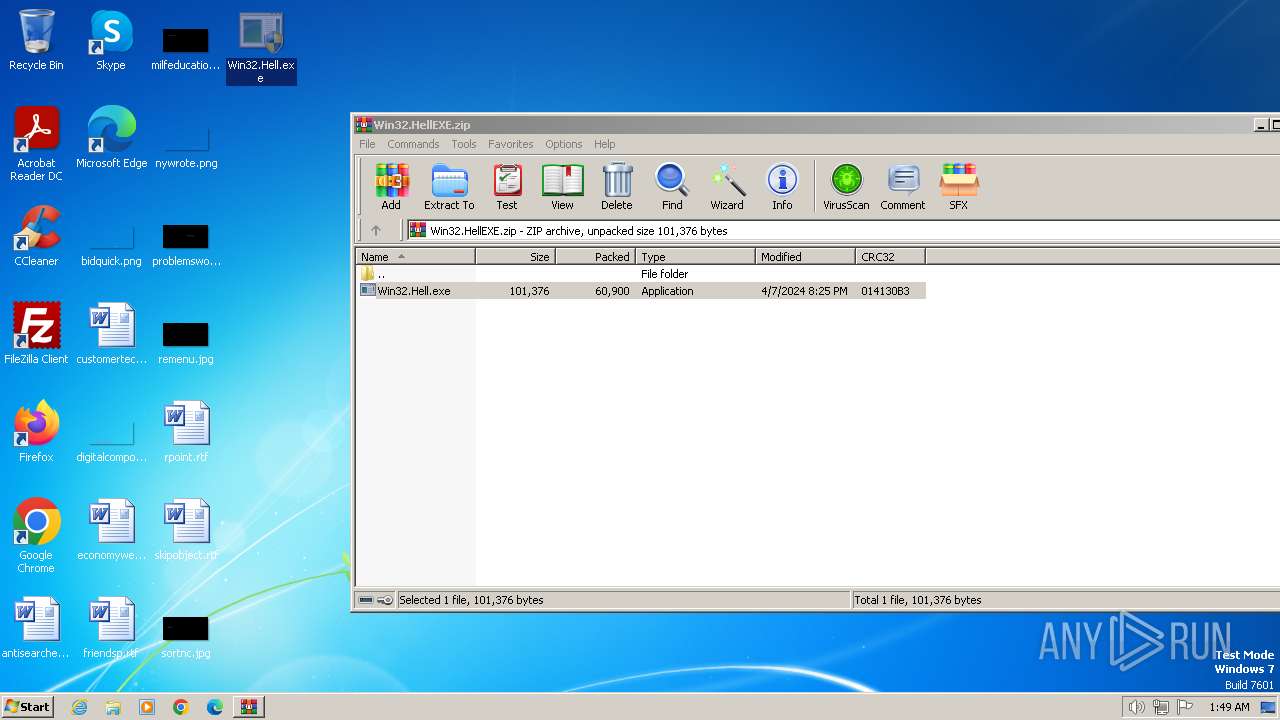This screenshot has width=1280, height=720.
Task: Select the FileZilla Client shortcut
Action: [36, 335]
